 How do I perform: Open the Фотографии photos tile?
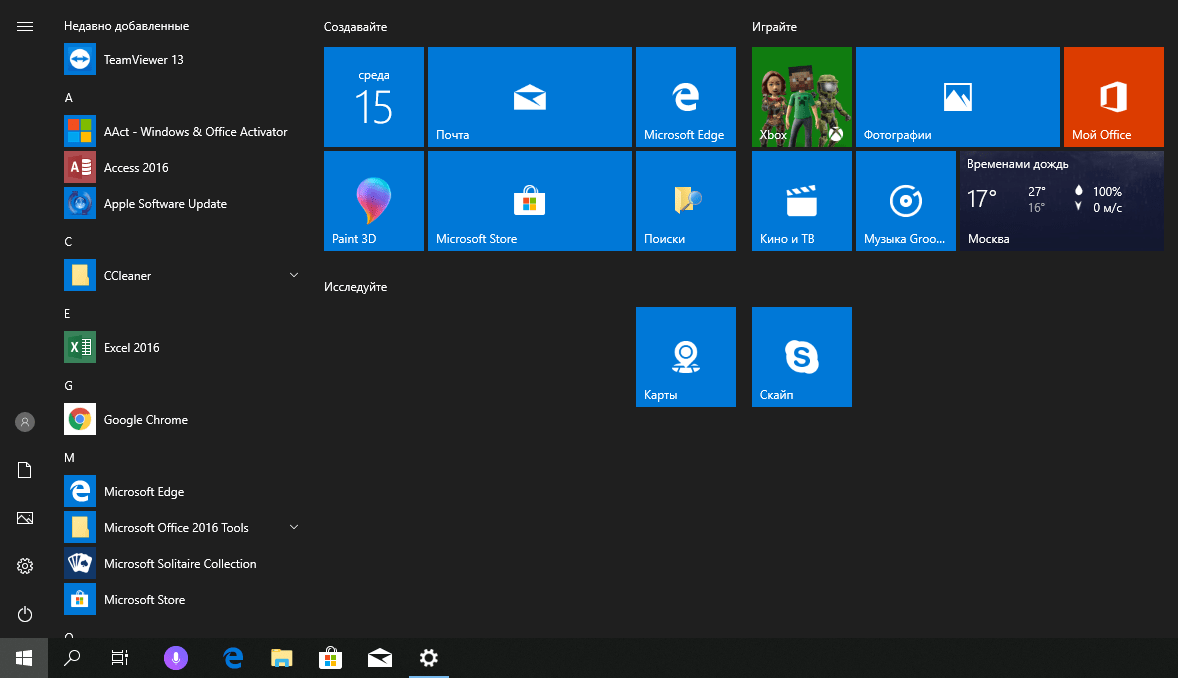click(x=958, y=97)
